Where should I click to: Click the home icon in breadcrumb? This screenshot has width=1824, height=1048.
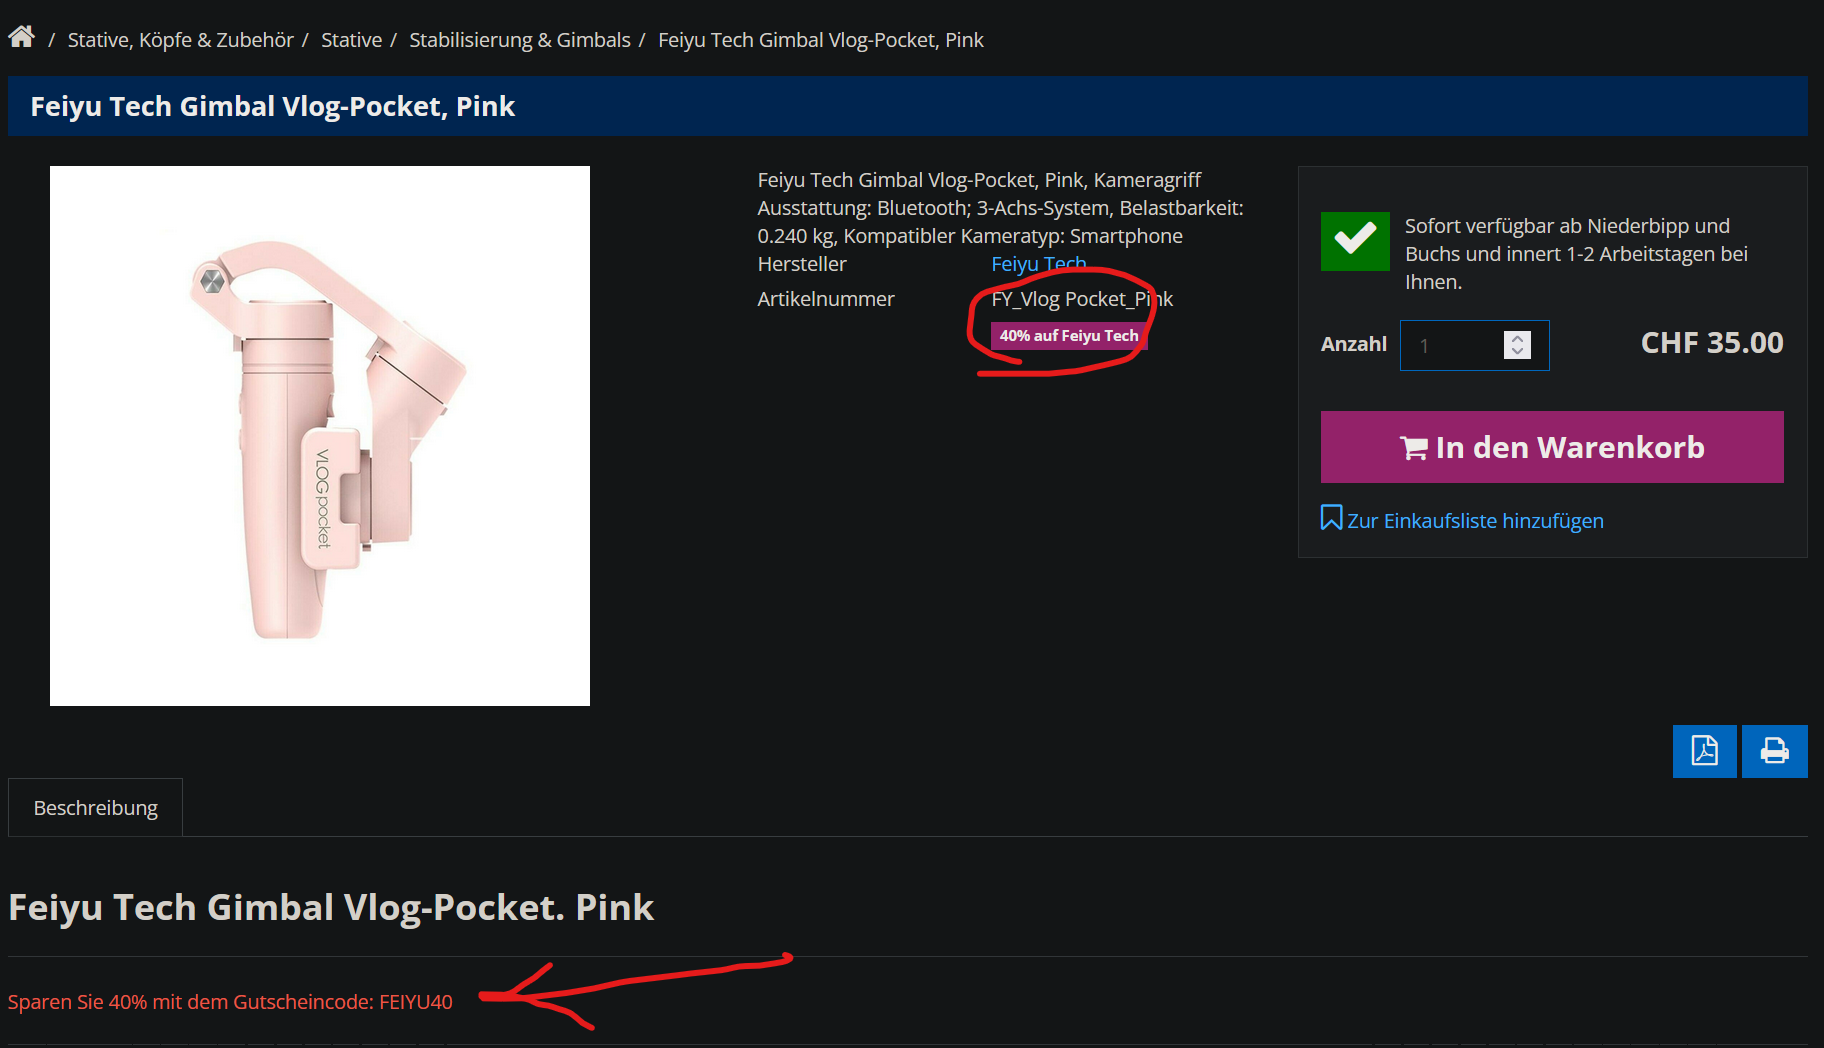click(21, 38)
